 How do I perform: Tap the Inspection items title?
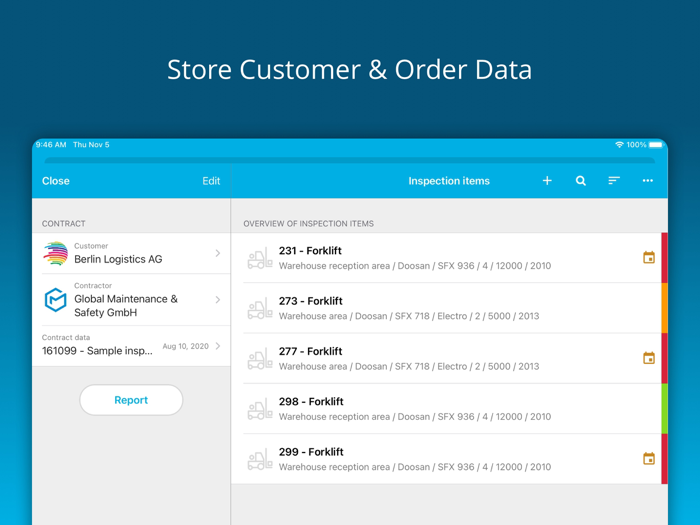point(449,181)
